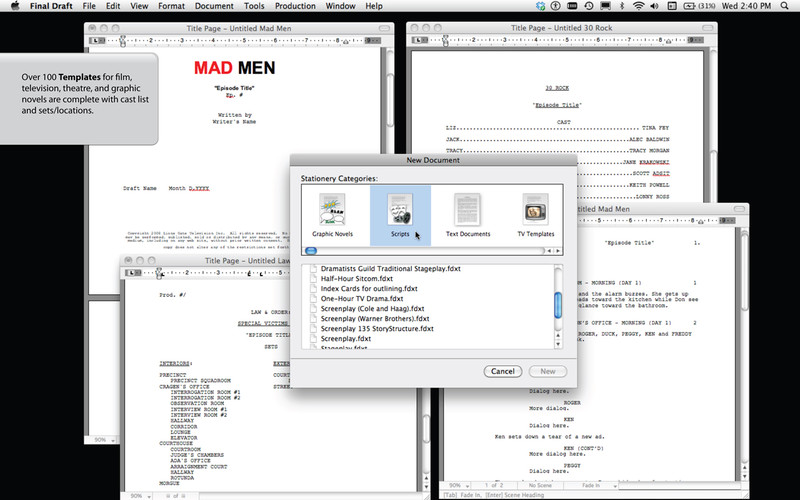Select the Scripts stationery category
Screen dimensions: 800x500
pos(400,215)
